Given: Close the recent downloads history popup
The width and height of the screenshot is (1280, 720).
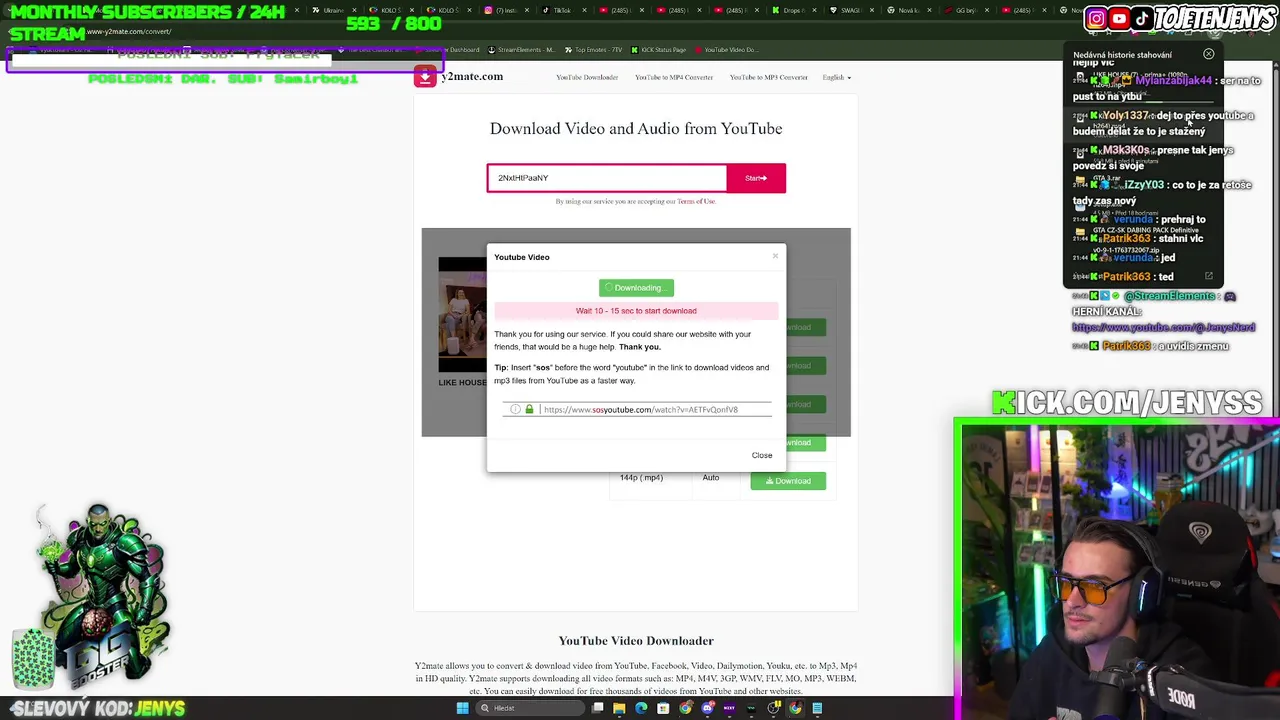Looking at the screenshot, I should pyautogui.click(x=1209, y=54).
